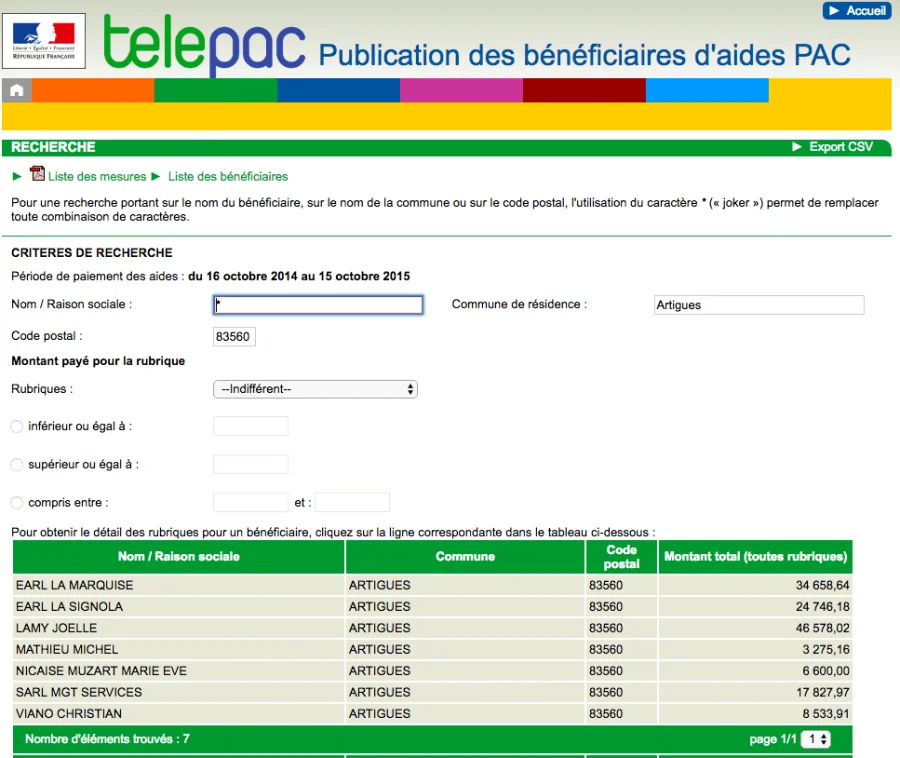Select the dark blue navigation tab
Image resolution: width=900 pixels, height=758 pixels.
339,91
